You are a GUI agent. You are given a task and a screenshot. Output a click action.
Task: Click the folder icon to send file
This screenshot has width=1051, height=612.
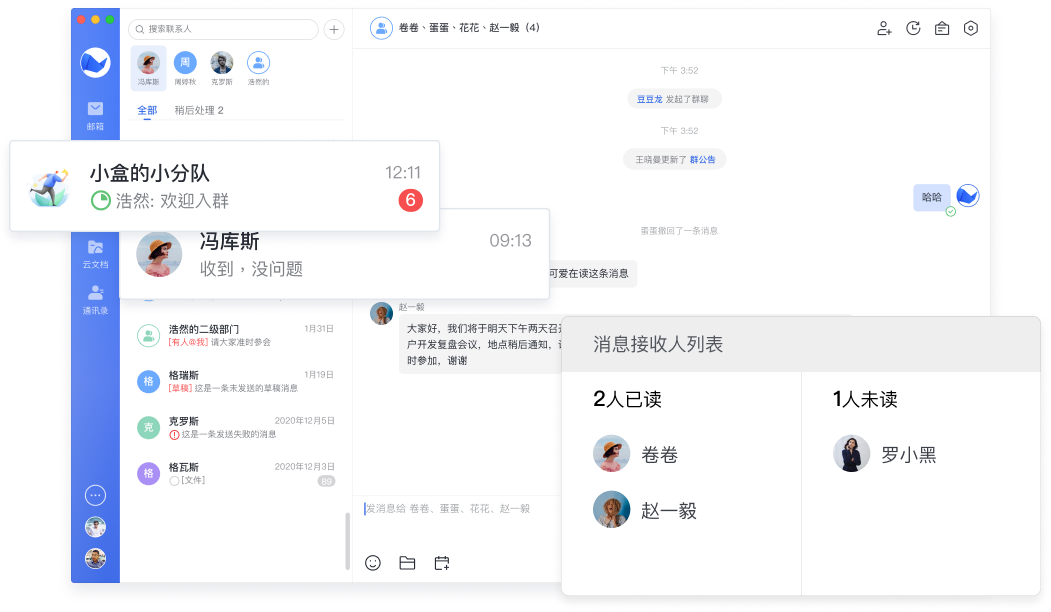coord(407,563)
